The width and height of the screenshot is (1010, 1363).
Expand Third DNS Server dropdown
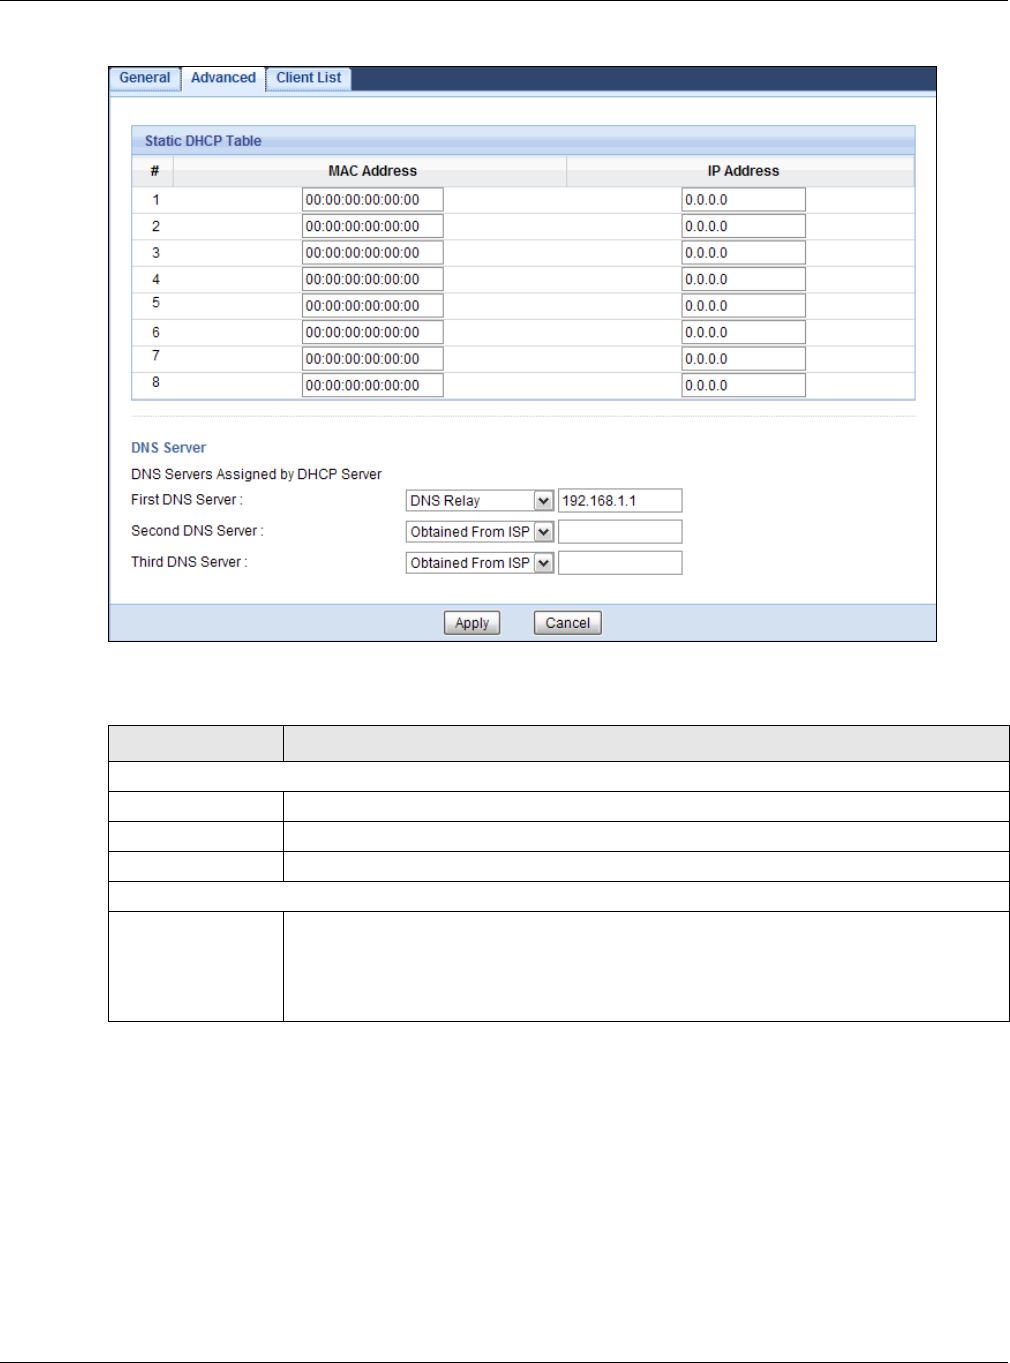click(480, 563)
